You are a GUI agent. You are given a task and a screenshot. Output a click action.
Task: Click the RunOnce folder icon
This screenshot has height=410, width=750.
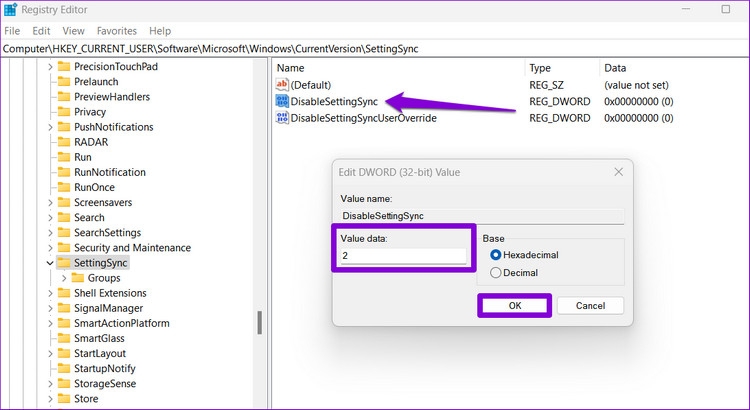click(64, 187)
